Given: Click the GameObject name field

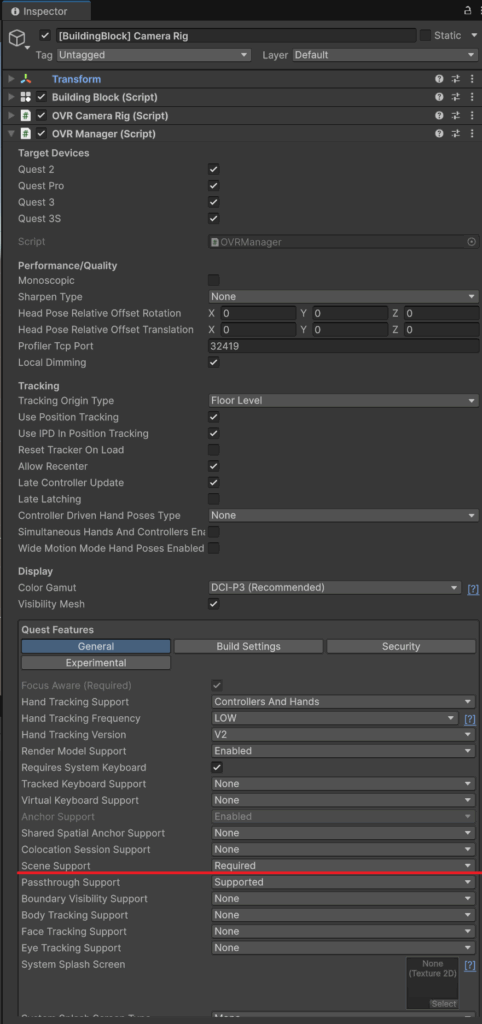Looking at the screenshot, I should click(236, 35).
